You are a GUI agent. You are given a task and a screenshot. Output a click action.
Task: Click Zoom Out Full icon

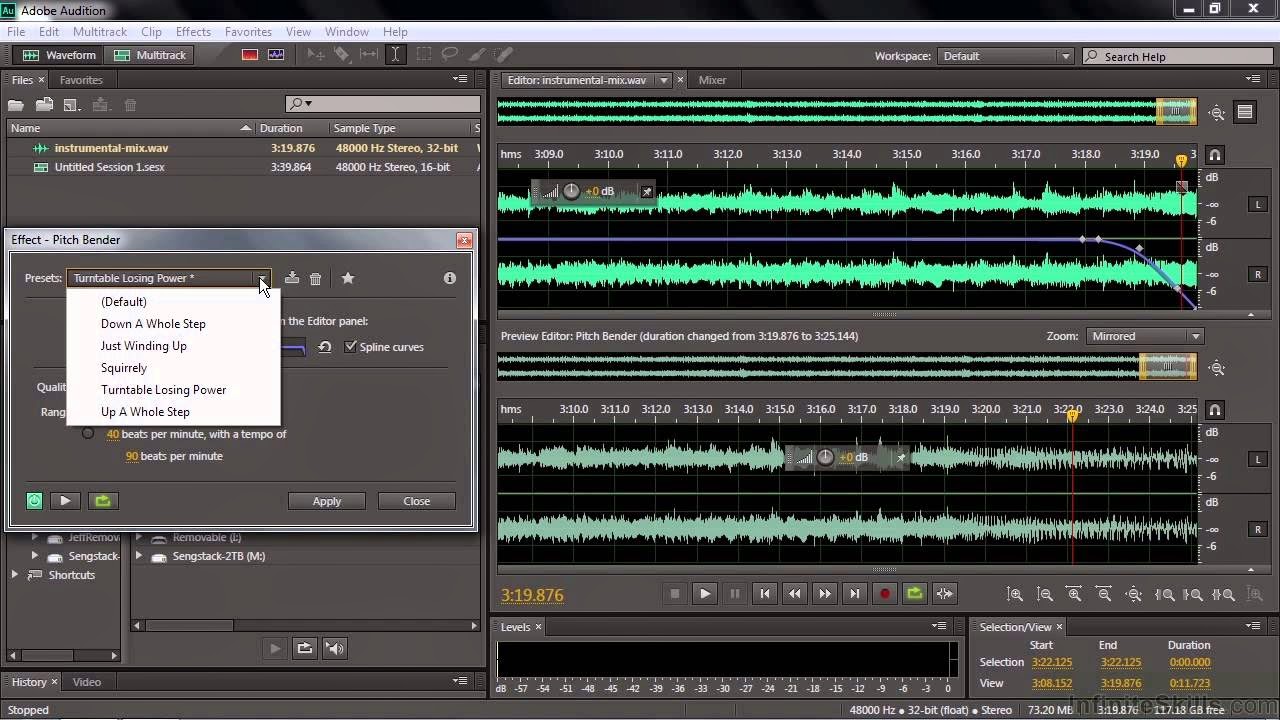point(1135,594)
